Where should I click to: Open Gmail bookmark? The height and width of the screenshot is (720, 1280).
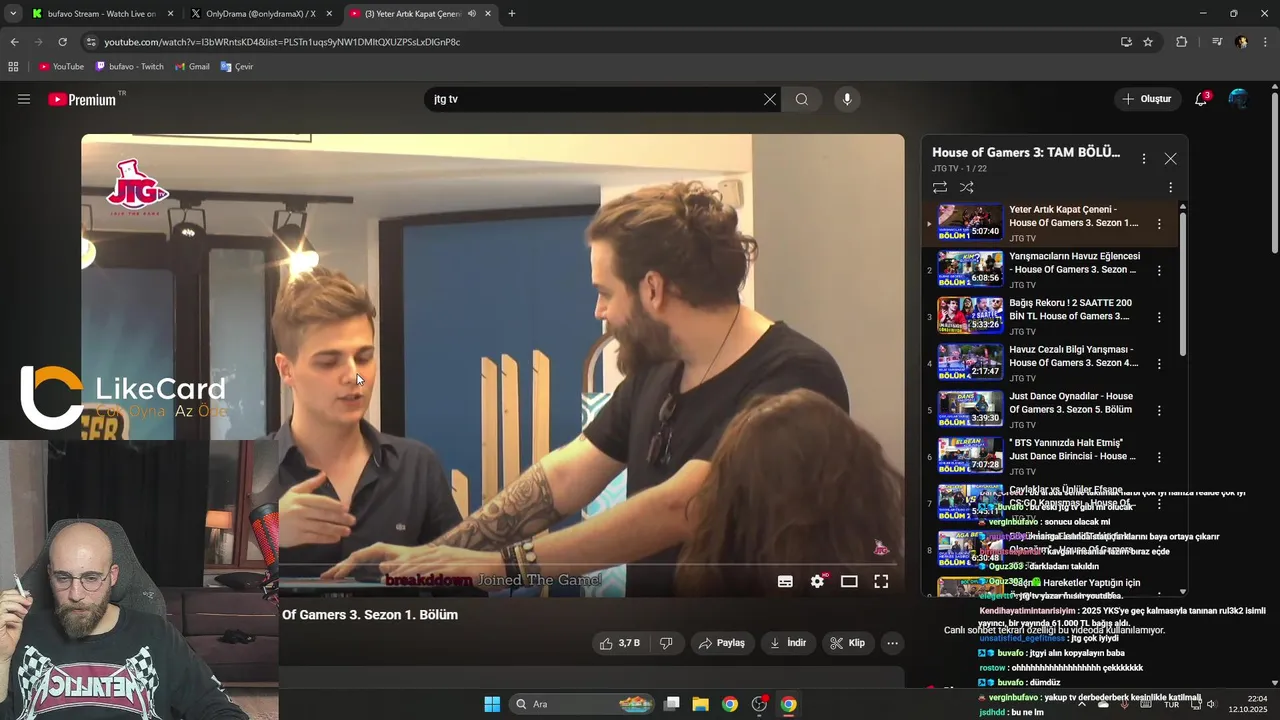192,67
